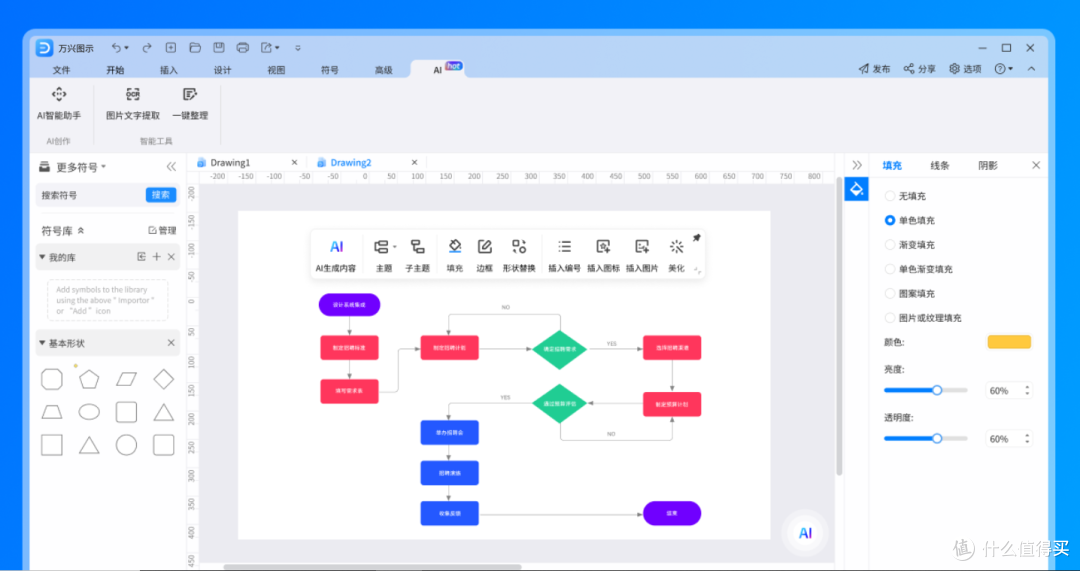Viewport: 1080px width, 571px height.
Task: Click the plus icon in 我的库
Action: point(156,257)
